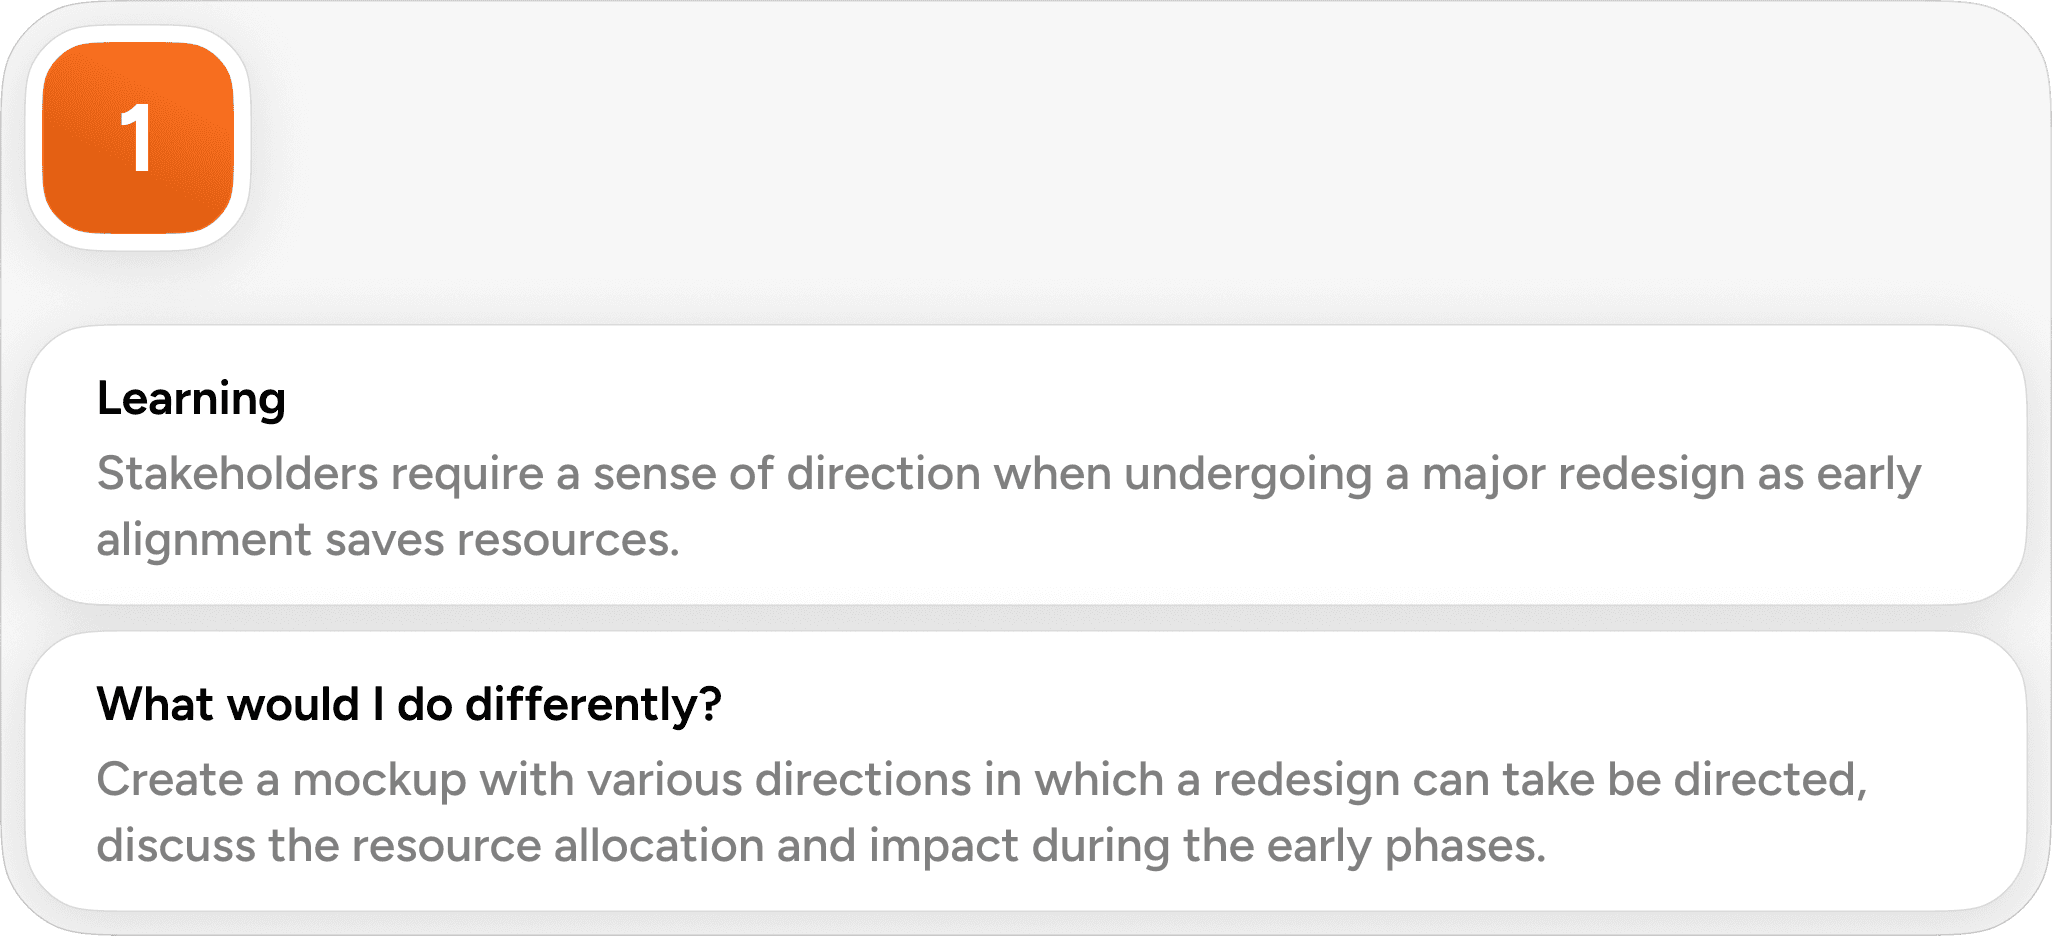The width and height of the screenshot is (2052, 936).
Task: Click the orange number 1 badge
Action: coord(138,138)
